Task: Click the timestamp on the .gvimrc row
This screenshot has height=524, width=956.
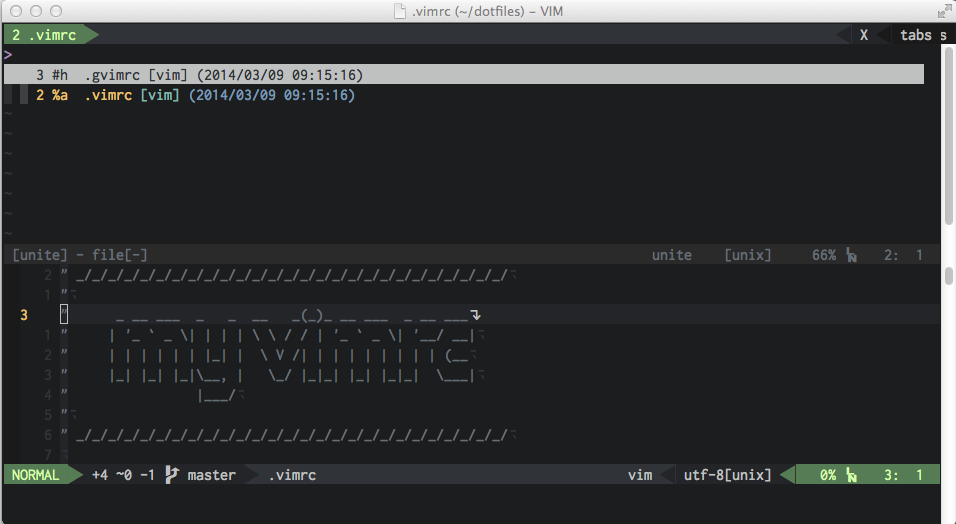Action: pos(280,75)
